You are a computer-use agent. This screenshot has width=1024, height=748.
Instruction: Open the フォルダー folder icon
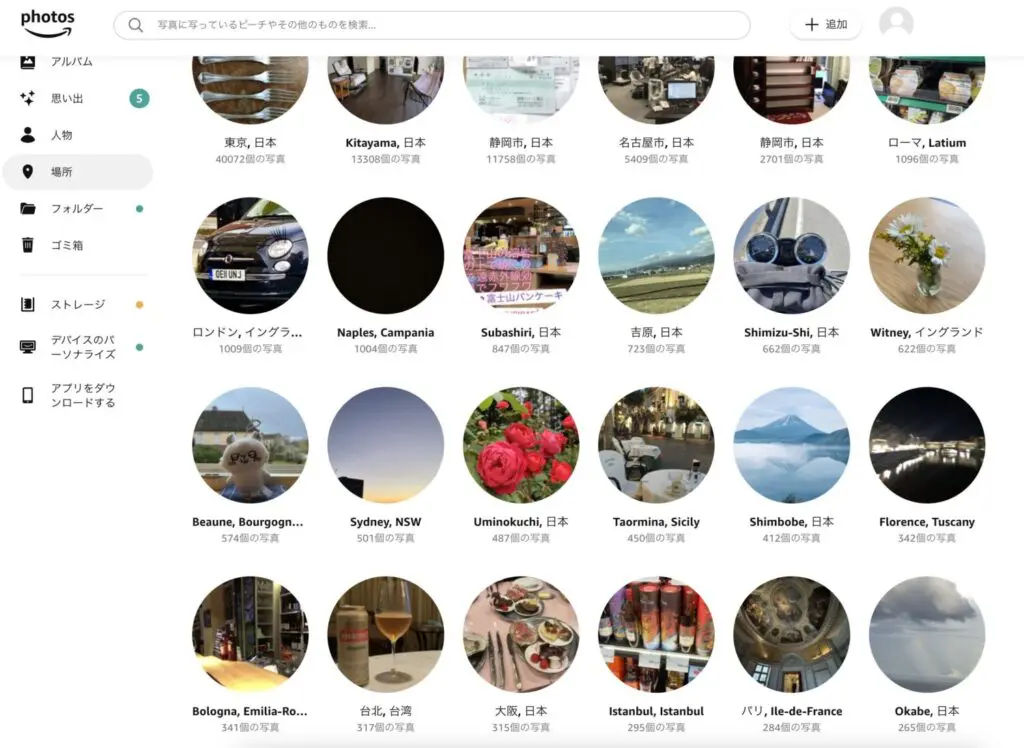pyautogui.click(x=27, y=208)
